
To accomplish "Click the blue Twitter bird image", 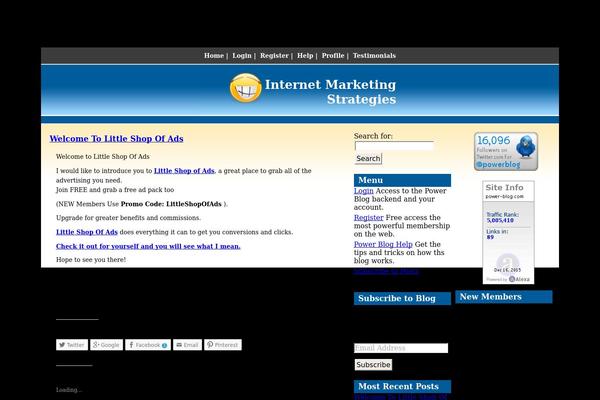I will 525,146.
